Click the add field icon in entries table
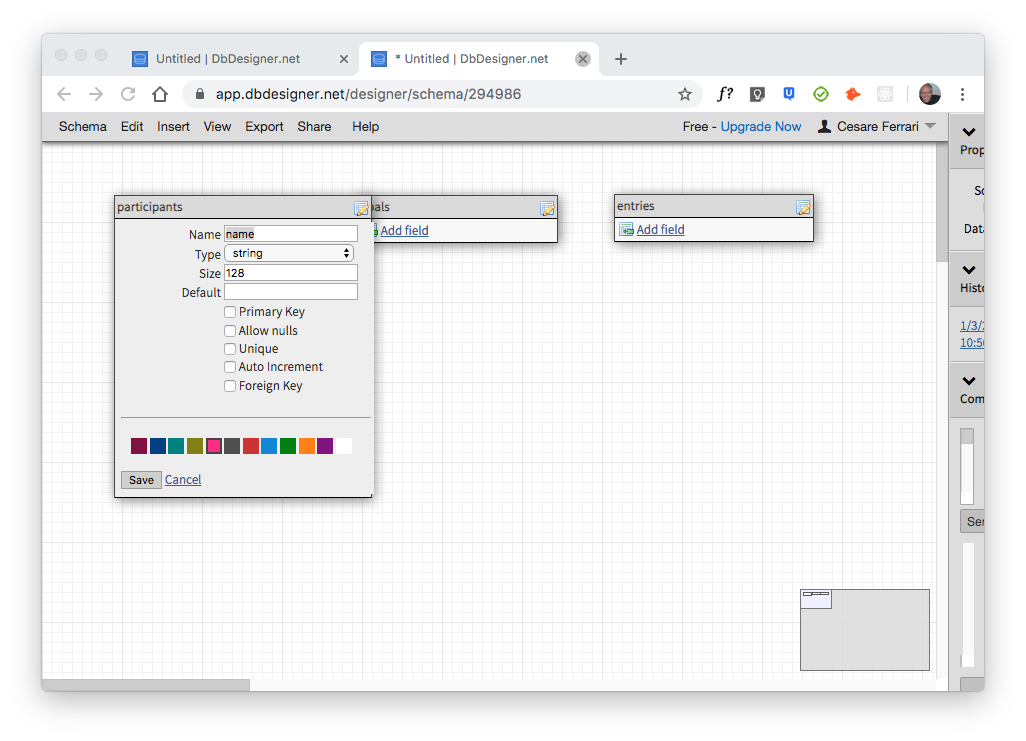This screenshot has height=741, width=1026. point(626,230)
